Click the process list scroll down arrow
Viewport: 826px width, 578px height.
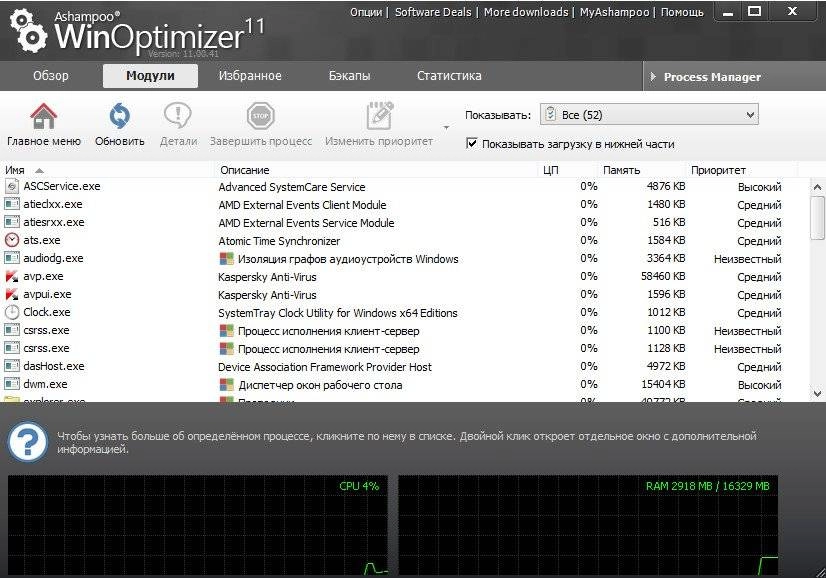(x=817, y=393)
